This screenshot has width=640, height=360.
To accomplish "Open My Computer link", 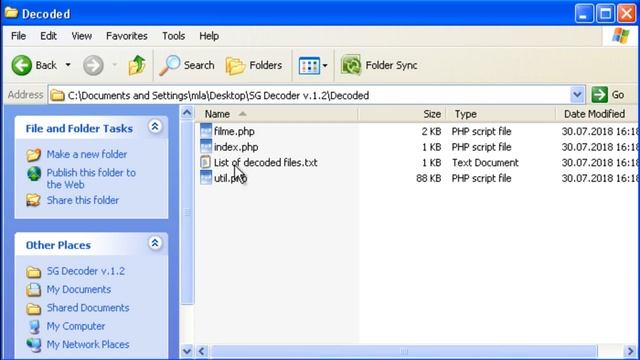I will point(76,326).
